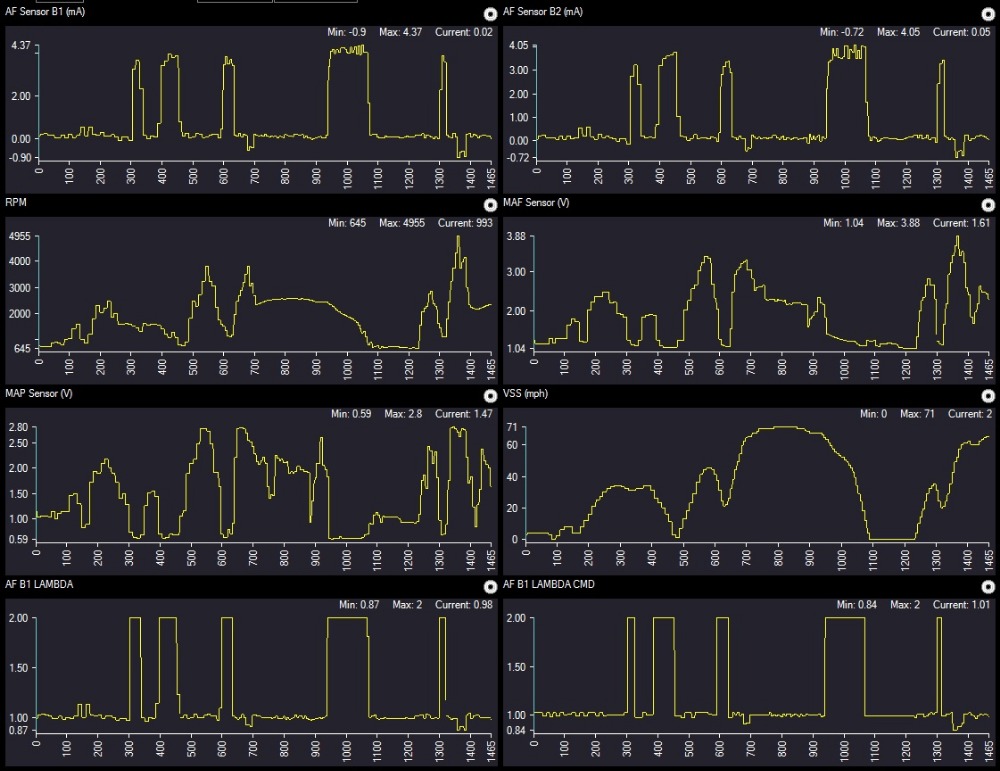This screenshot has width=1000, height=771.
Task: Click the Current: 0.98 readout on AF B1 LAMBDA
Action: point(461,605)
